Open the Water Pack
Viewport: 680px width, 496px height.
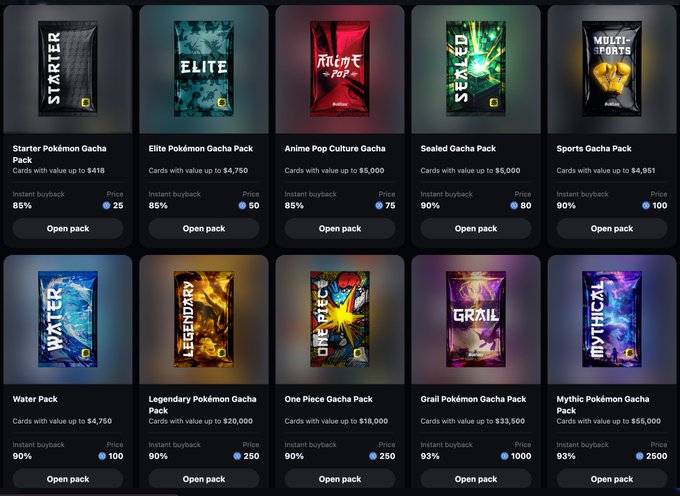point(68,479)
